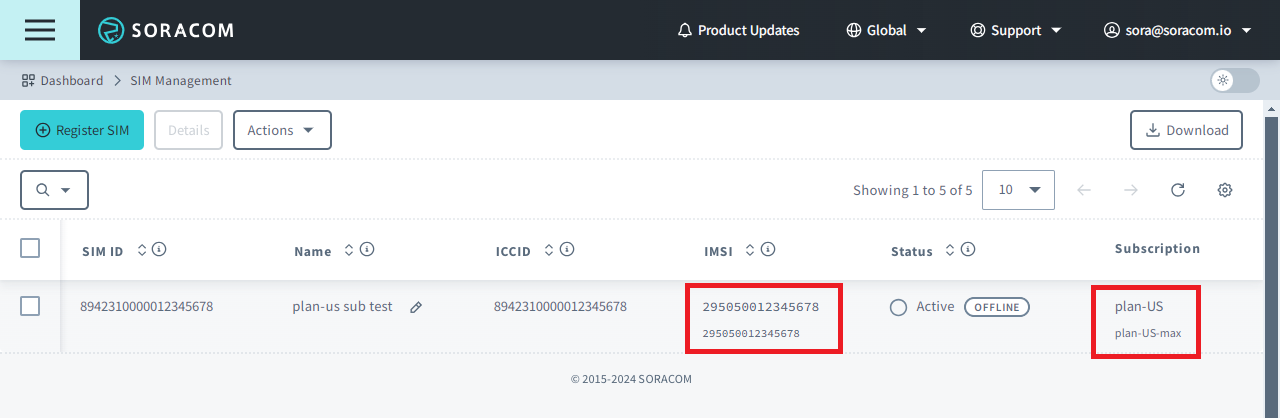Click the SORACOM logo
Viewport: 1280px width, 418px height.
click(166, 30)
